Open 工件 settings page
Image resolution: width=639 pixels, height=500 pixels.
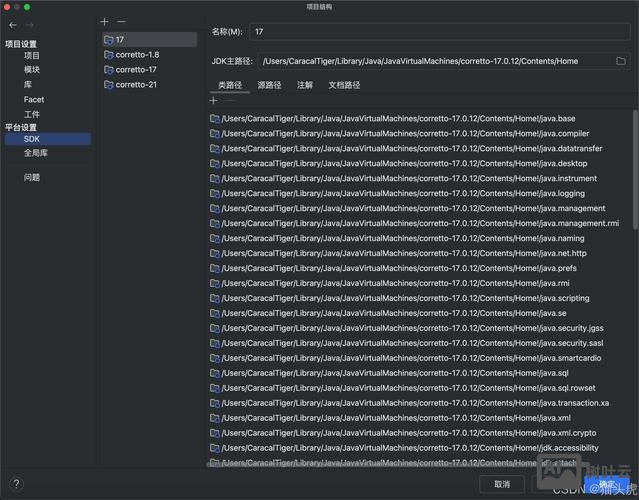[x=32, y=114]
